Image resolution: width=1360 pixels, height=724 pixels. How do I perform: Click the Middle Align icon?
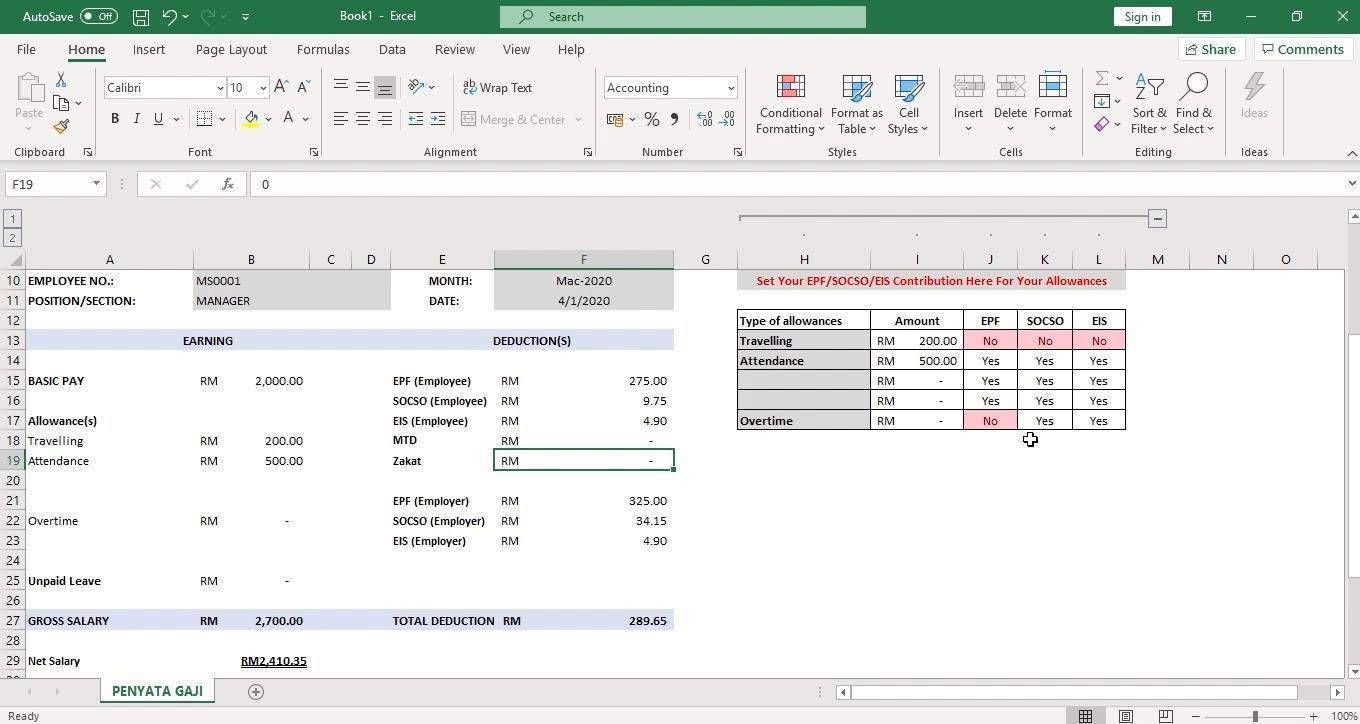(x=363, y=87)
